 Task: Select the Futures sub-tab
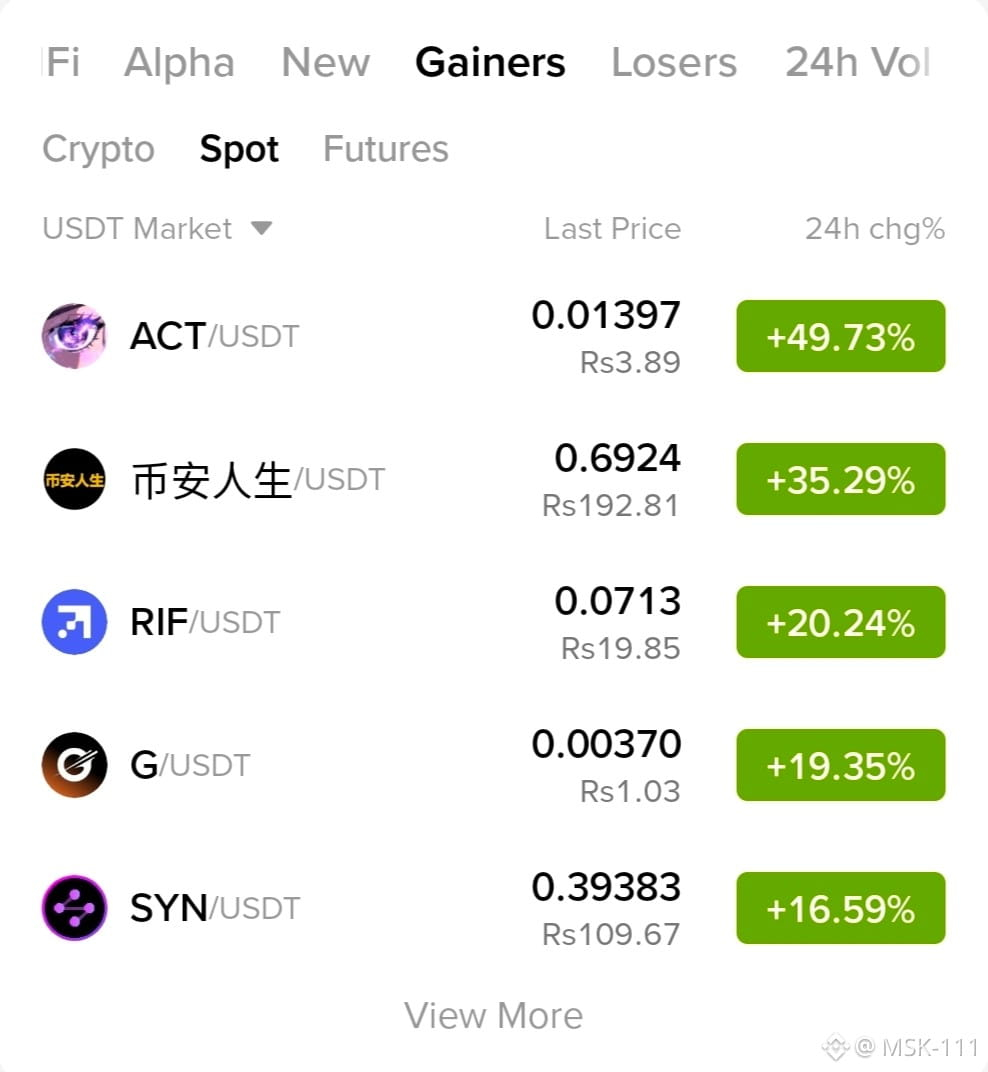(x=386, y=149)
